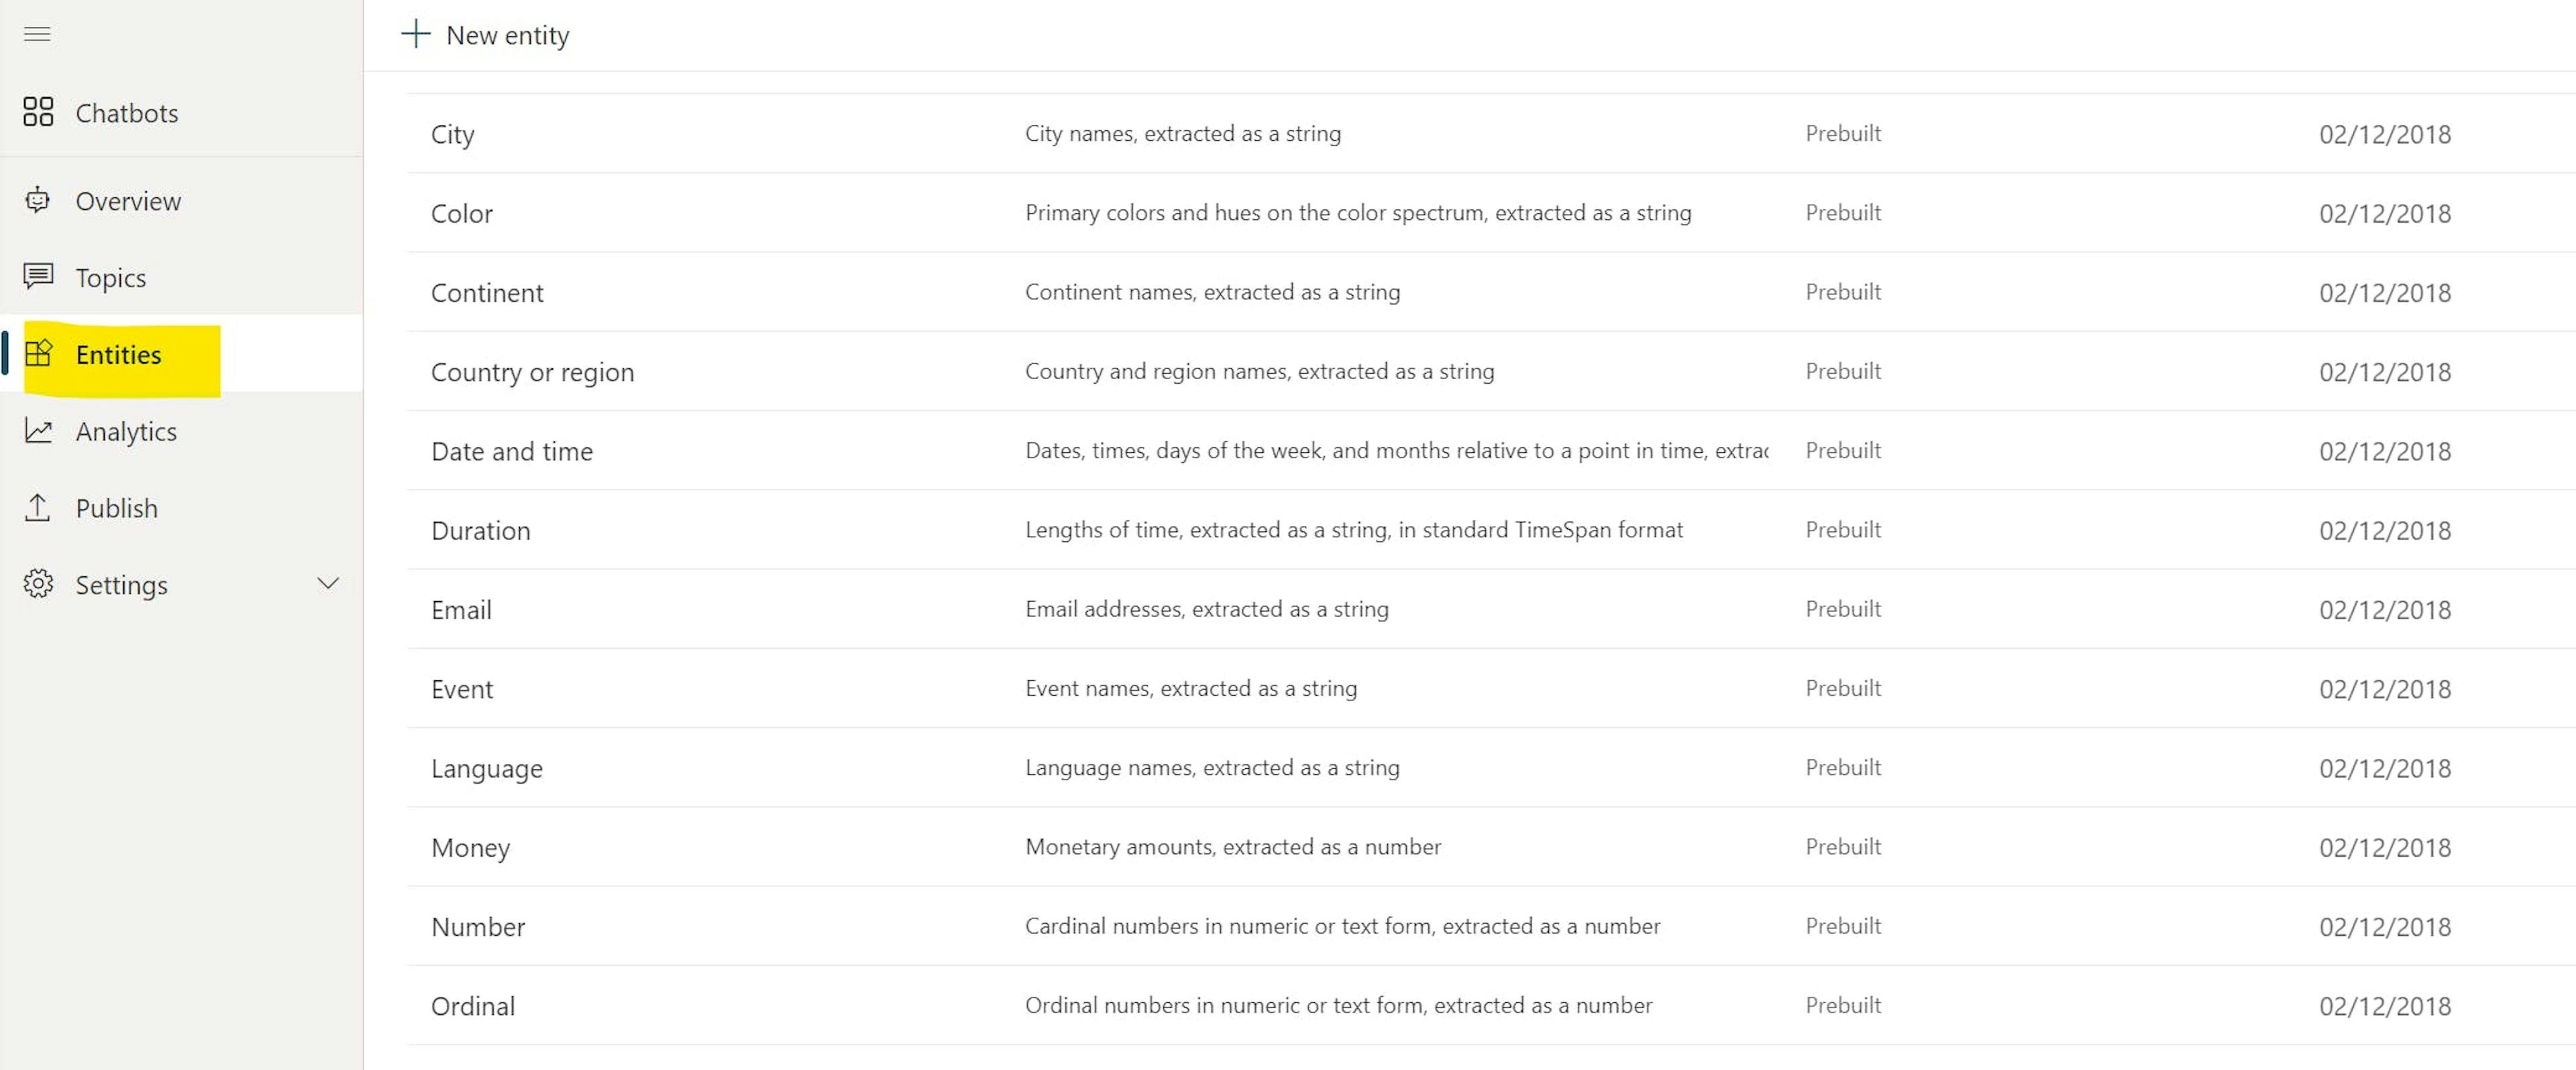This screenshot has height=1070, width=2576.
Task: Expand the Settings chevron
Action: point(328,583)
